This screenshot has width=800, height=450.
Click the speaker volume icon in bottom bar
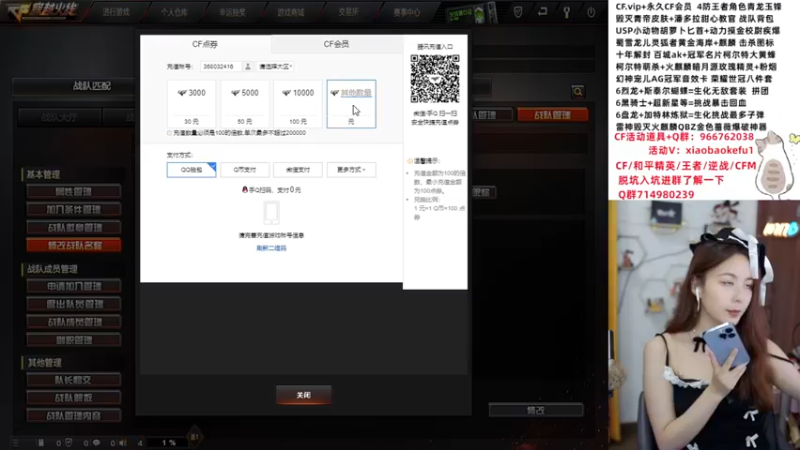pyautogui.click(x=122, y=443)
